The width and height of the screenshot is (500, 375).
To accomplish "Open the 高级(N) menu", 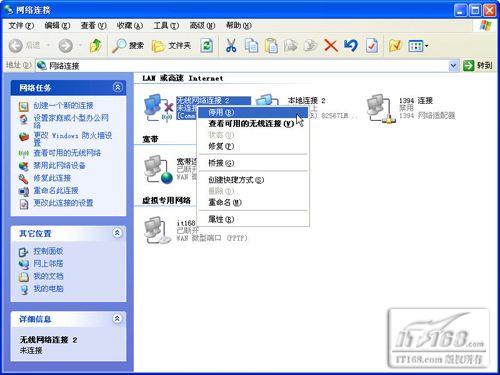I will pyautogui.click(x=202, y=25).
